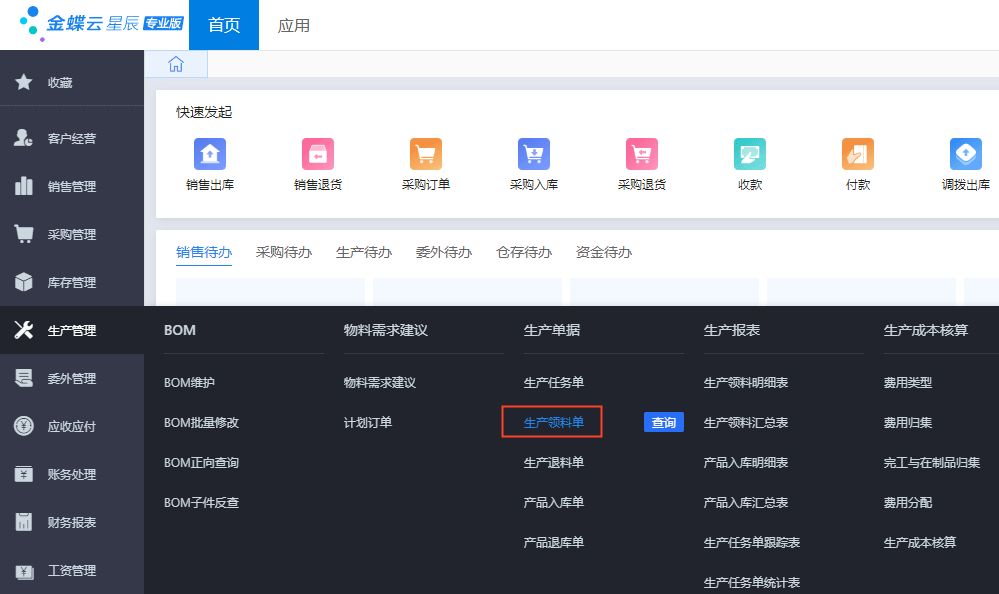Click the 采购入库 blue cart icon
Viewport: 999px width, 594px height.
click(x=534, y=154)
